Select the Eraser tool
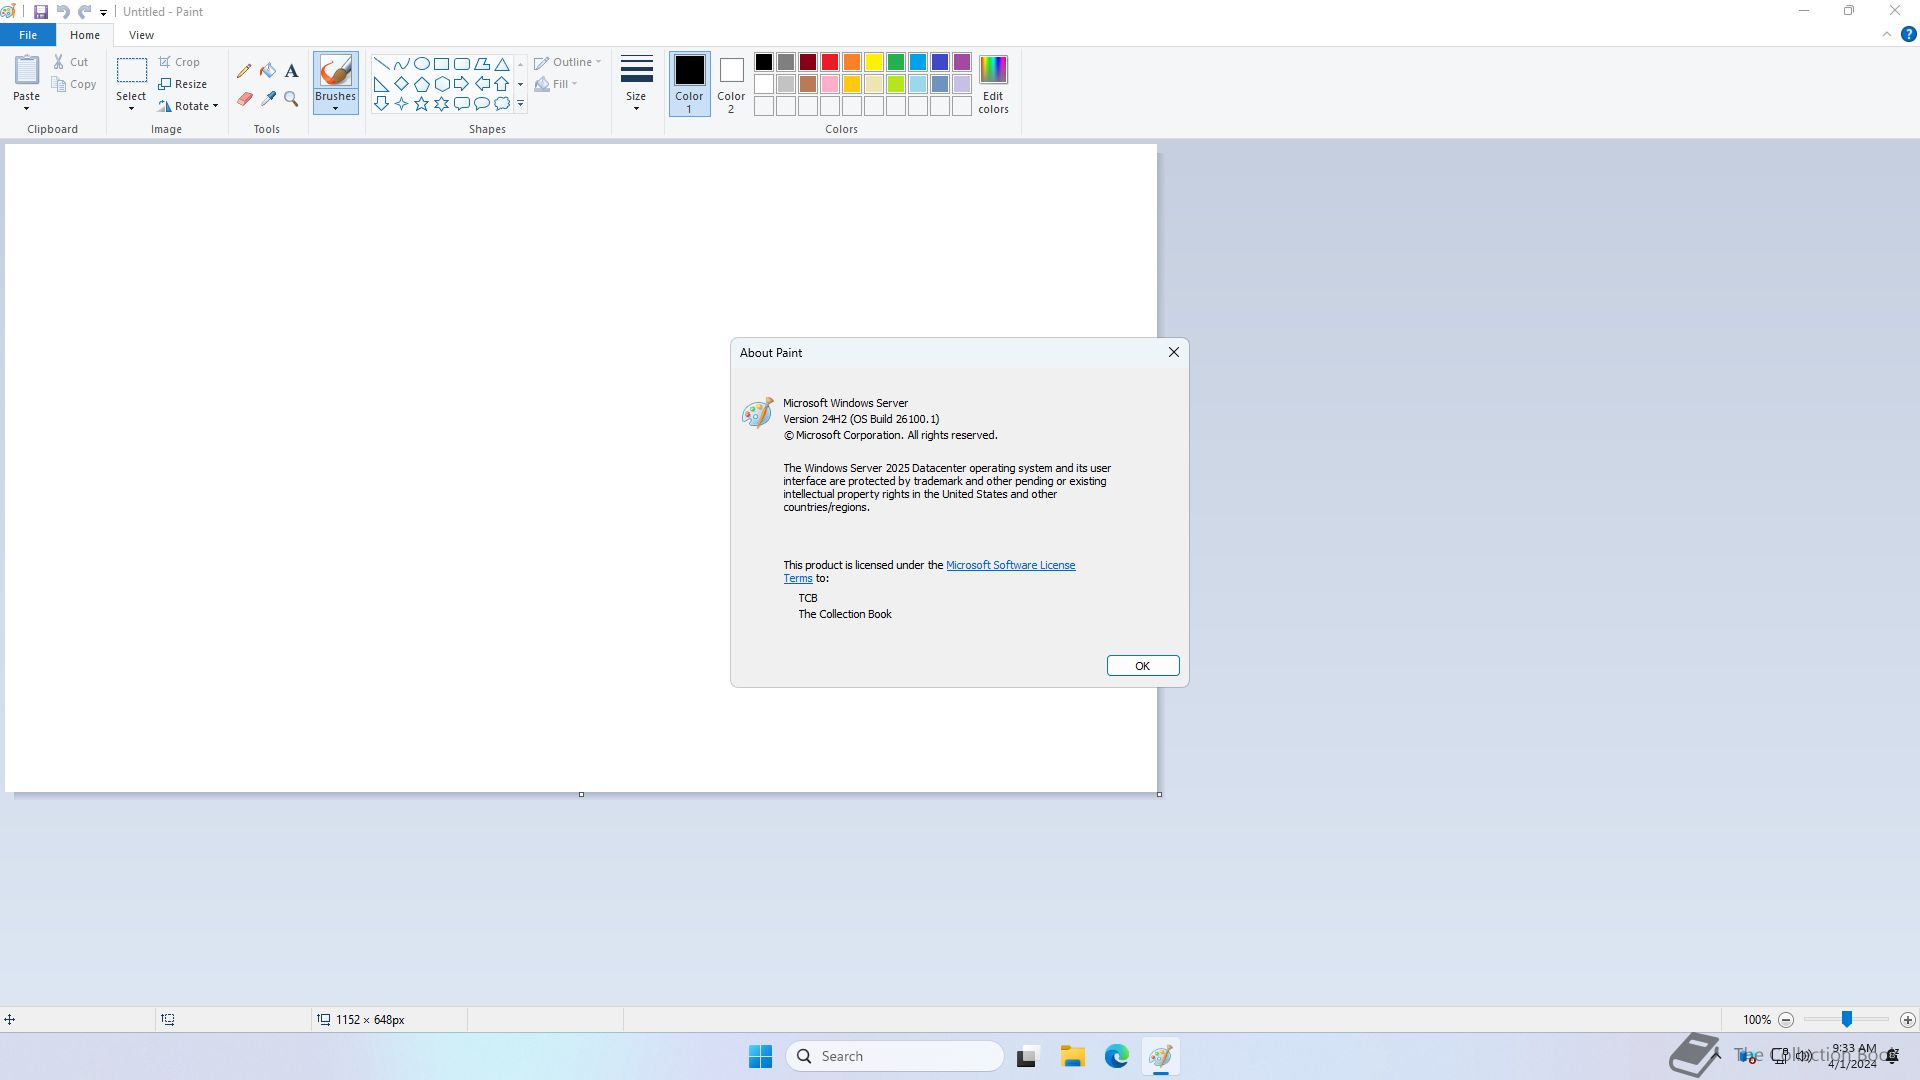The width and height of the screenshot is (1920, 1080). 244,99
